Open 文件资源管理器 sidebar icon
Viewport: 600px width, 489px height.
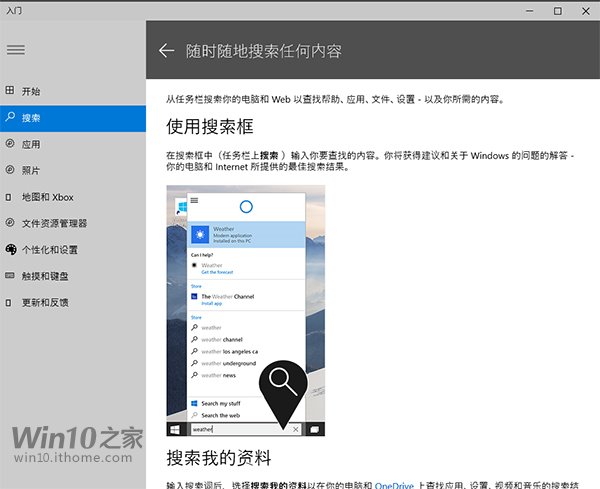pyautogui.click(x=10, y=223)
